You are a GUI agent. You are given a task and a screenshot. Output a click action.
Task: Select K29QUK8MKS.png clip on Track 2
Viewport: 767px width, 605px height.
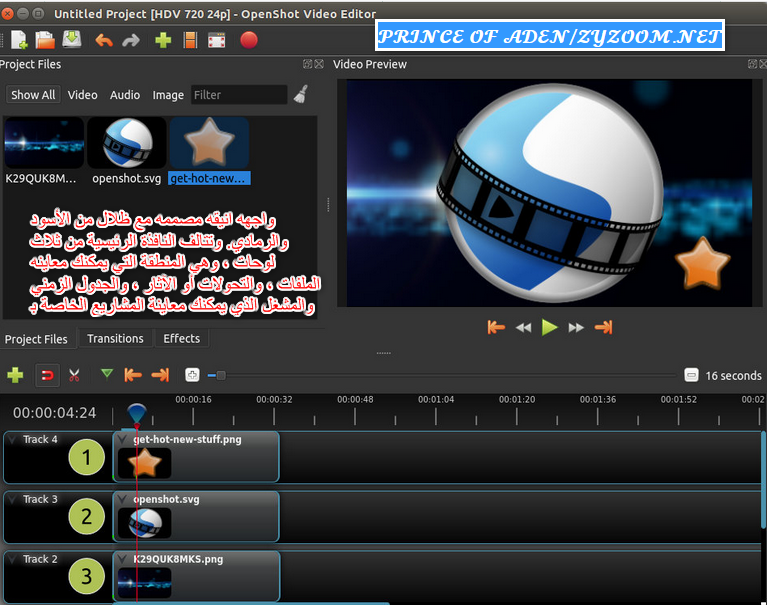[x=196, y=577]
